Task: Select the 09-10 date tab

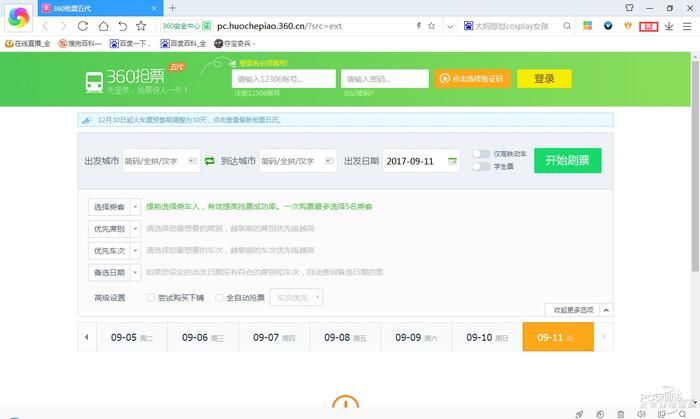Action: click(x=487, y=337)
